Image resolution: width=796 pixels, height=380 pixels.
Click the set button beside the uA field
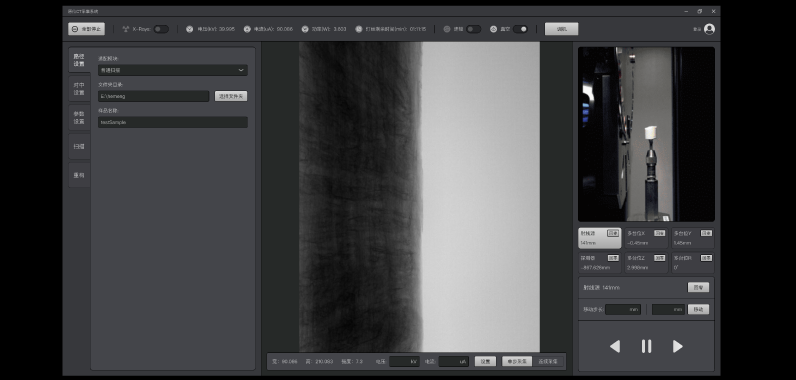pyautogui.click(x=485, y=362)
